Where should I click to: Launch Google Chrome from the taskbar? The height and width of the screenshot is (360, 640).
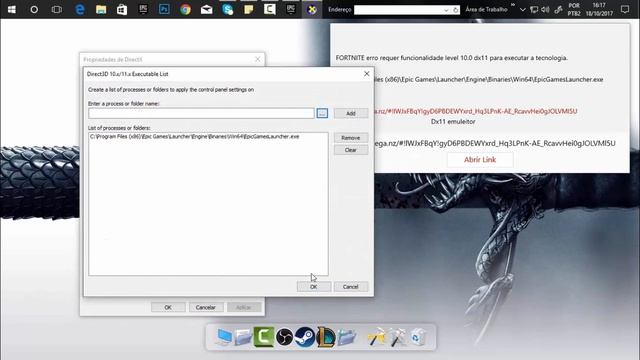[185, 9]
